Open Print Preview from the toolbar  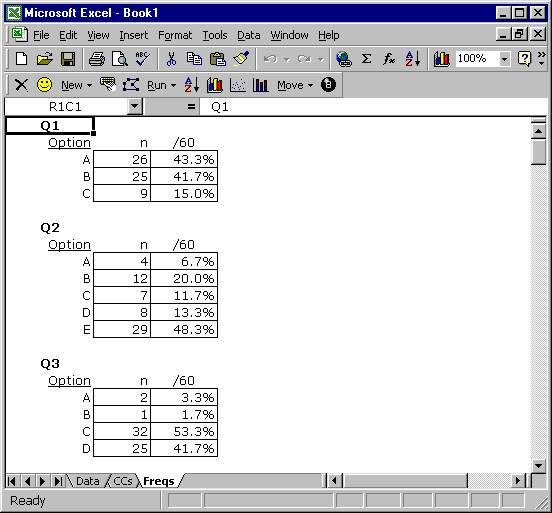point(120,59)
